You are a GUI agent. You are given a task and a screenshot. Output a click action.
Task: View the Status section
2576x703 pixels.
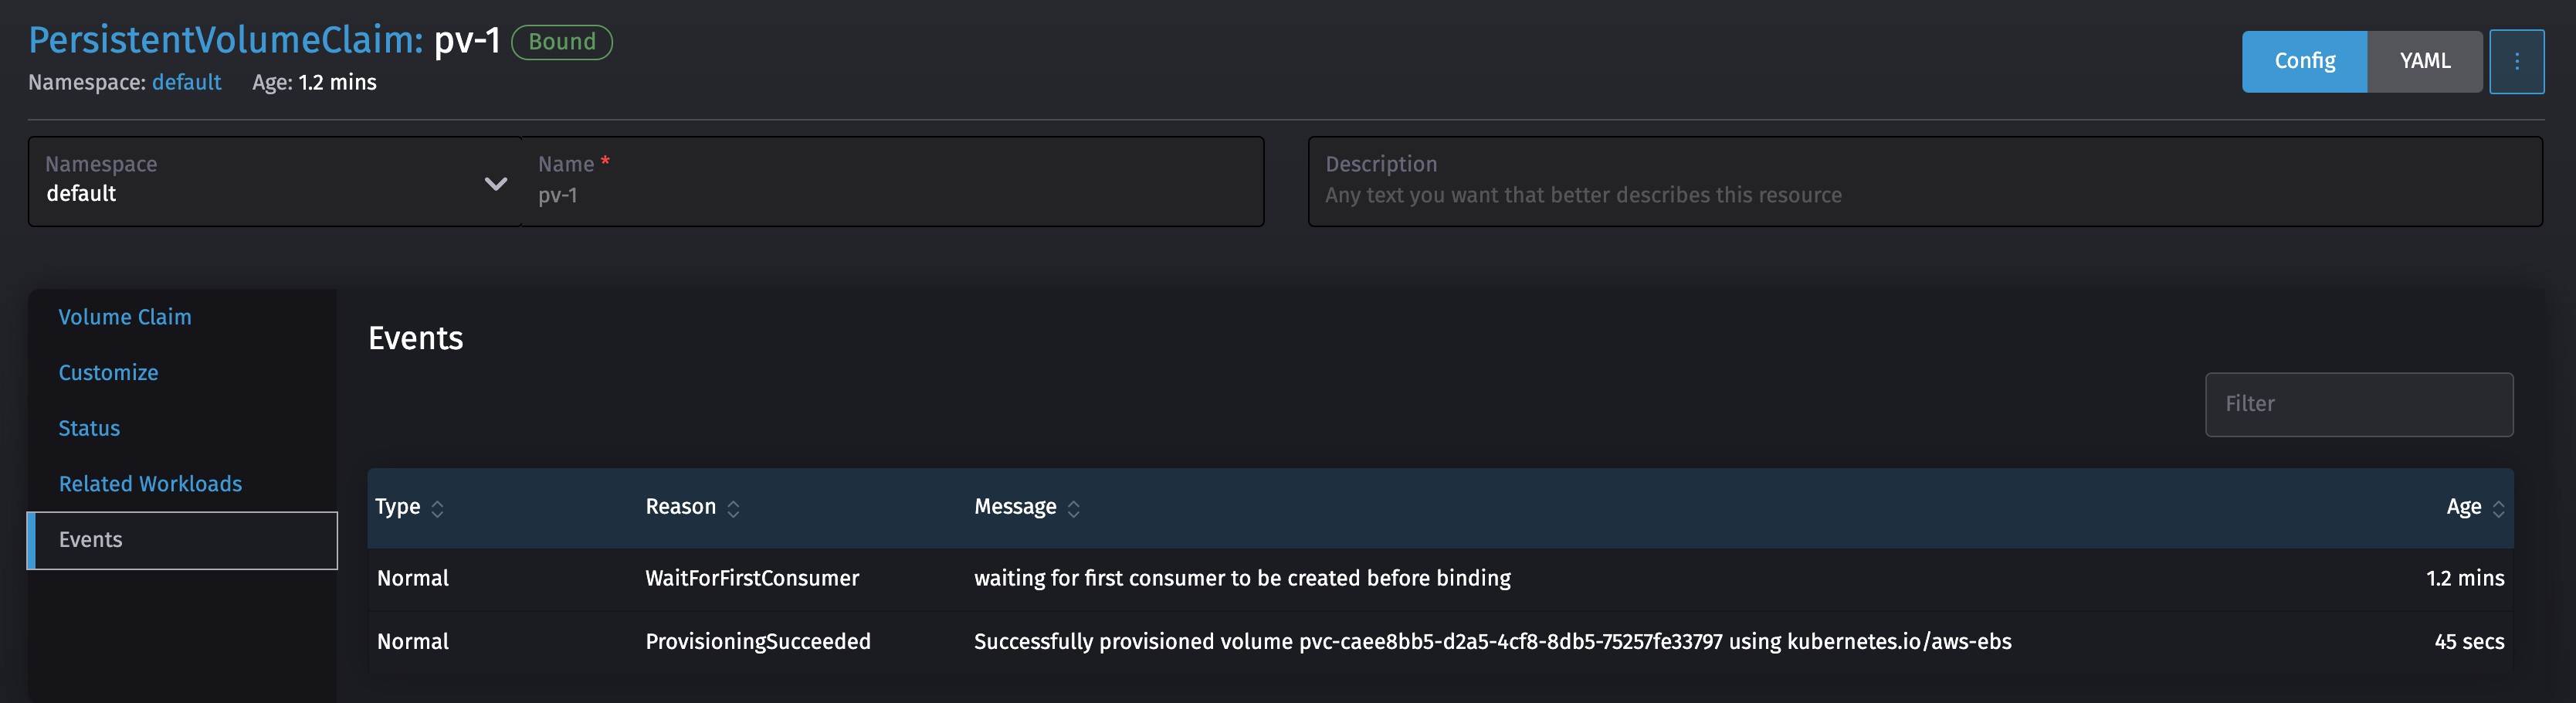89,428
